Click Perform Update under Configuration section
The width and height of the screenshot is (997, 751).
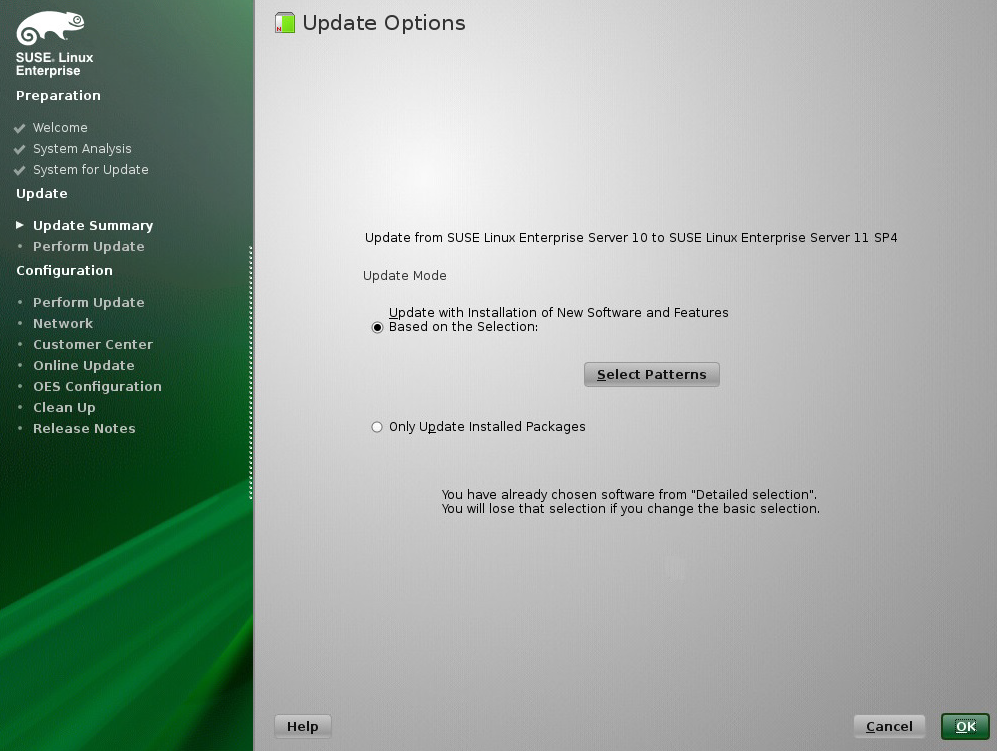click(x=88, y=303)
